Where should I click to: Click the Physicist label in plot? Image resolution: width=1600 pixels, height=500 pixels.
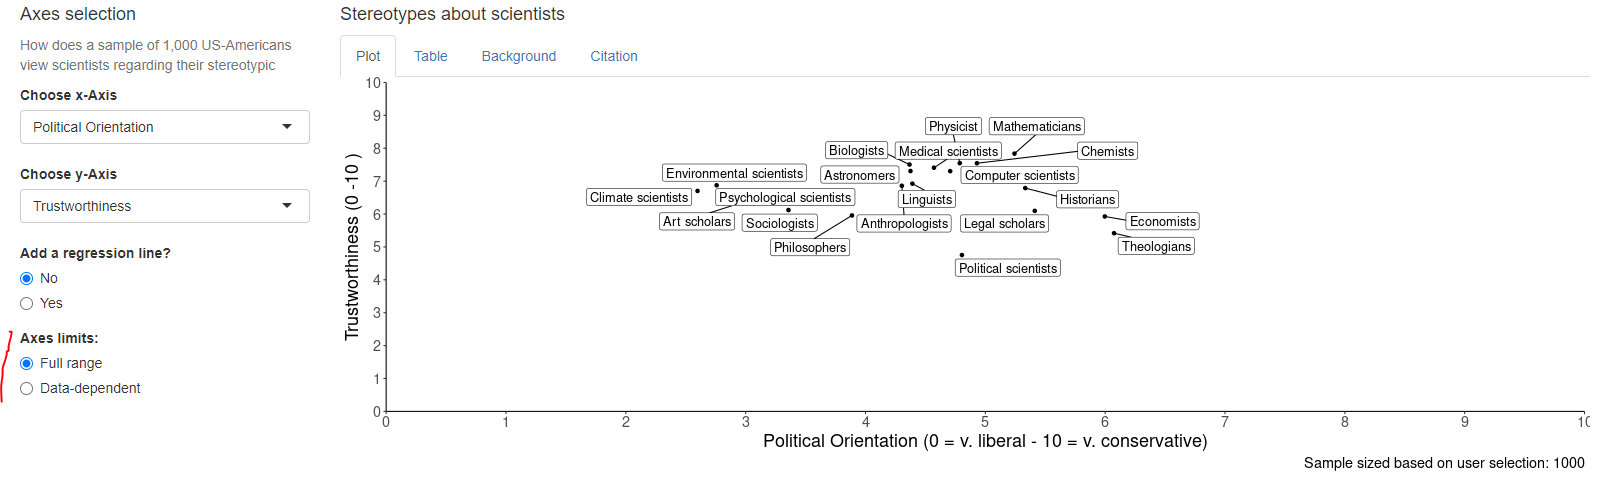(953, 126)
